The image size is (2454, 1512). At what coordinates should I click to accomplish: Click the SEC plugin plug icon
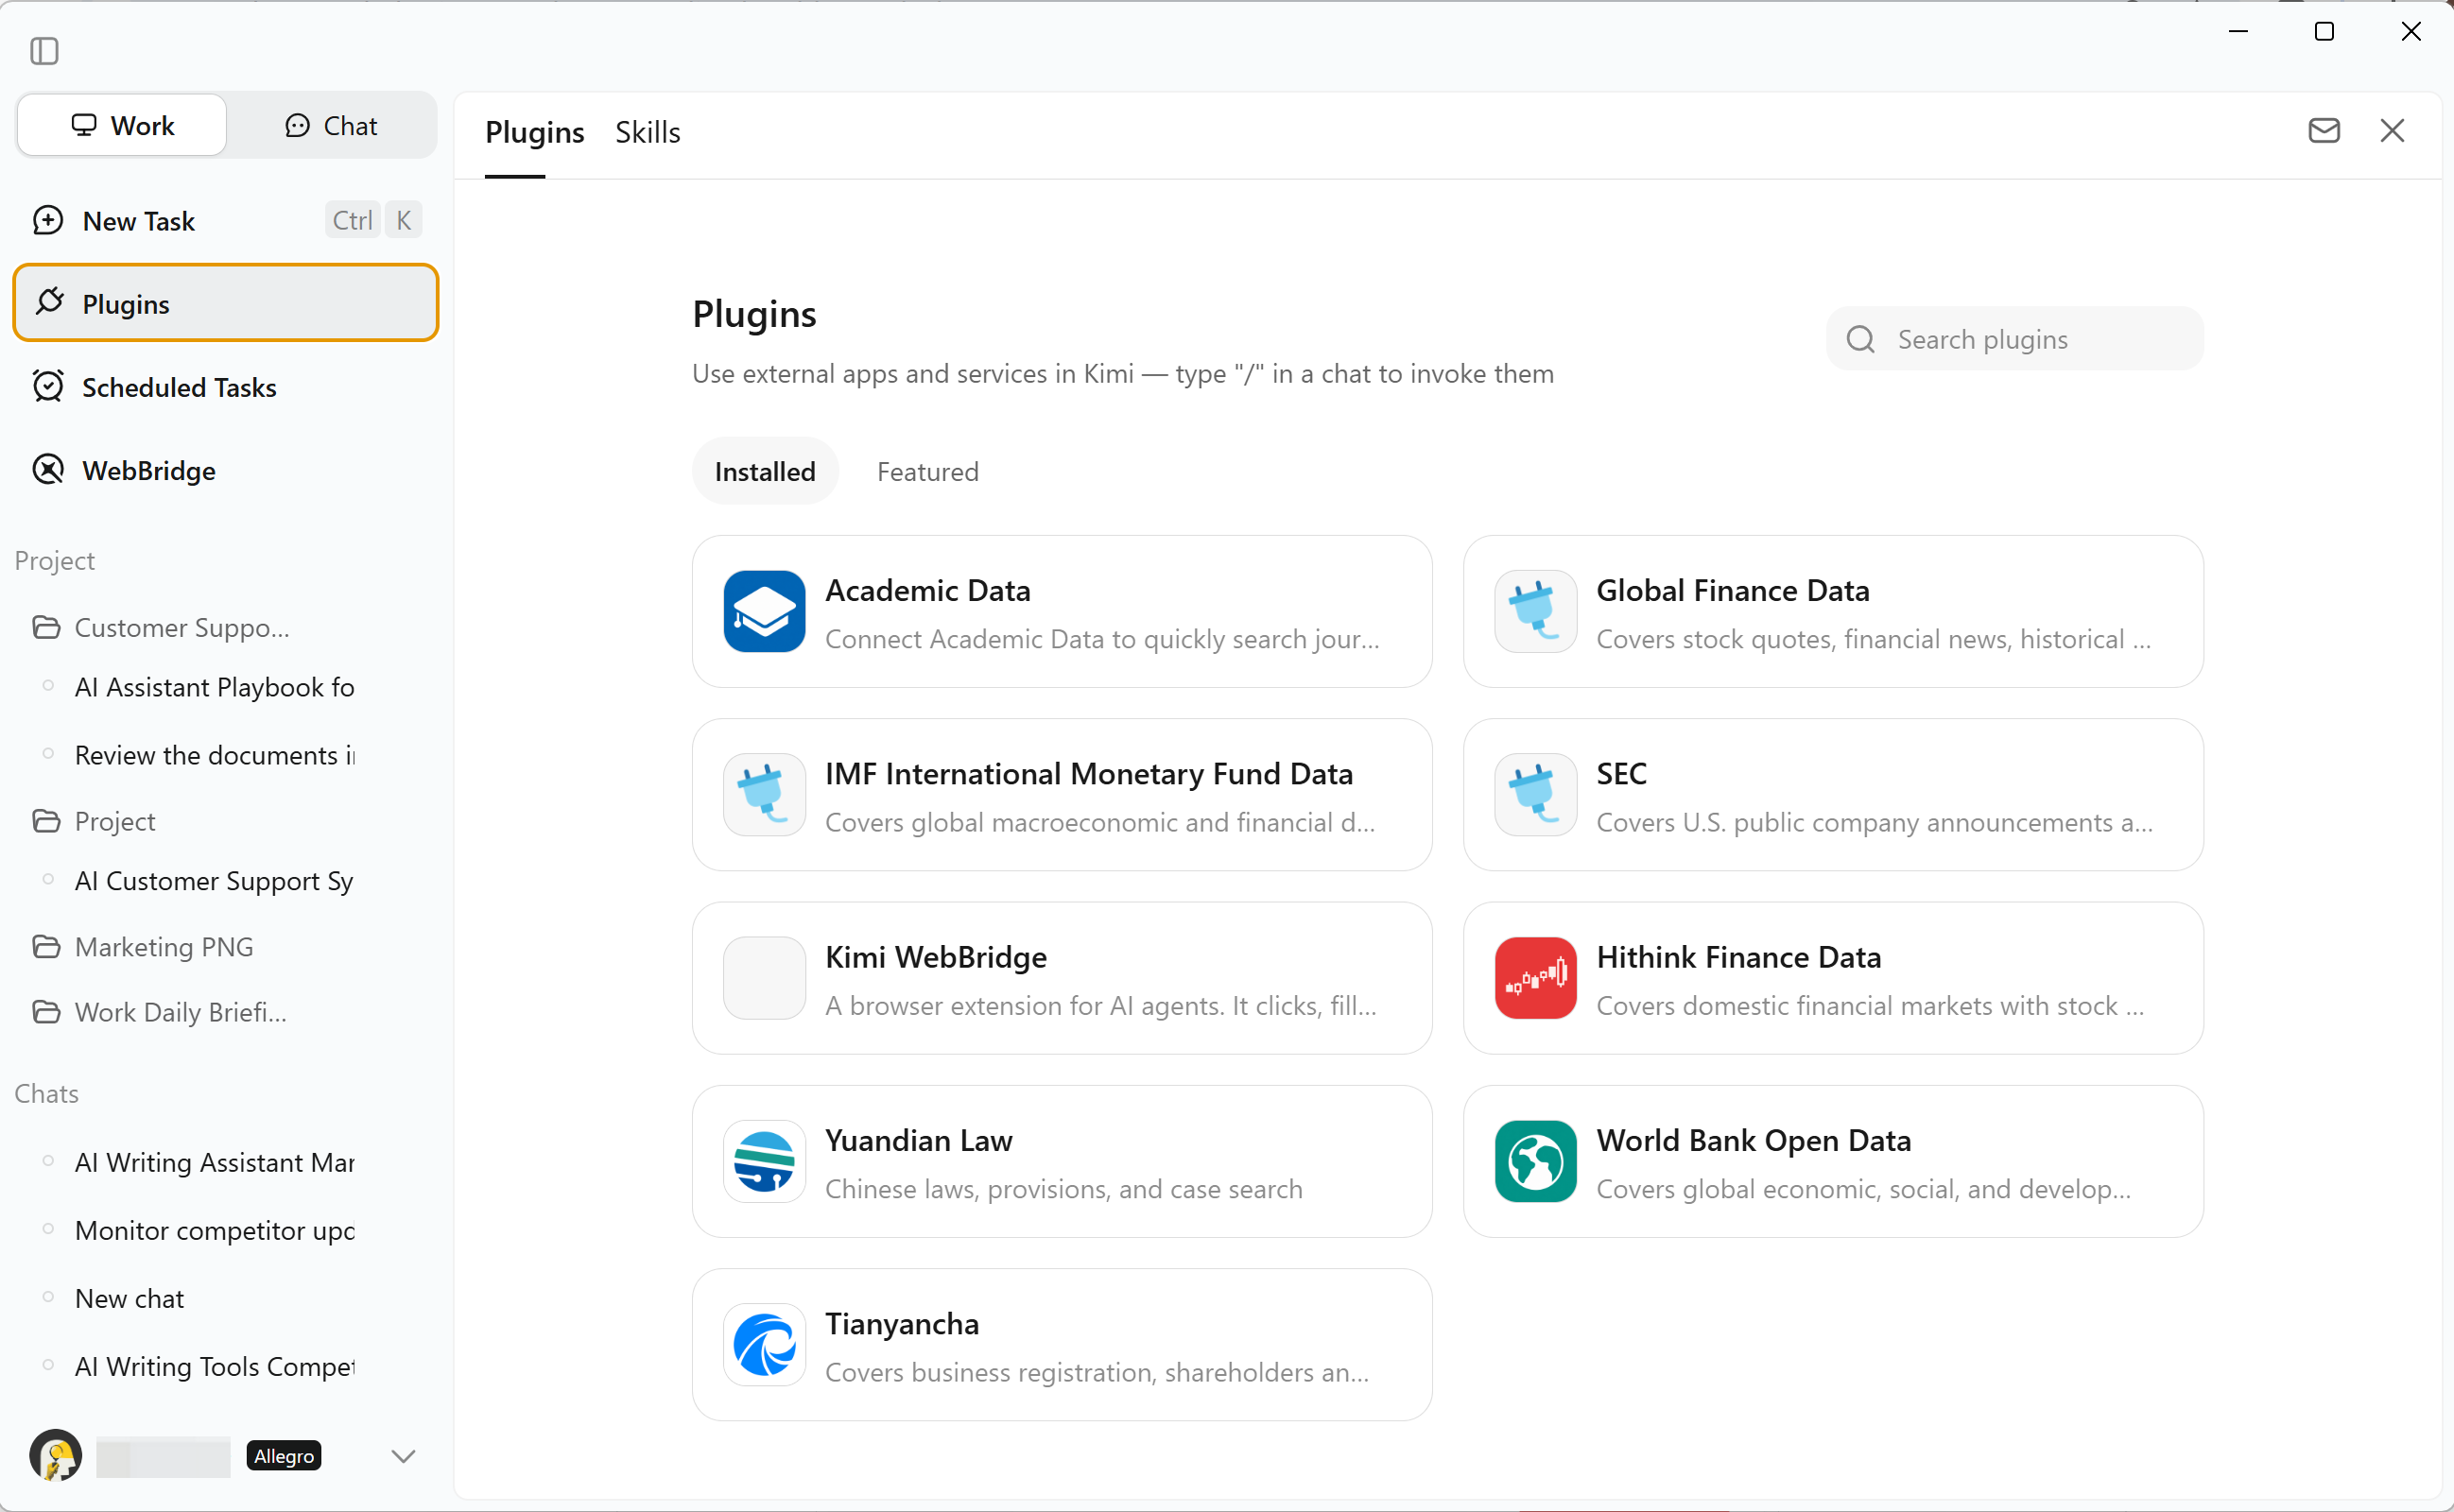1535,794
